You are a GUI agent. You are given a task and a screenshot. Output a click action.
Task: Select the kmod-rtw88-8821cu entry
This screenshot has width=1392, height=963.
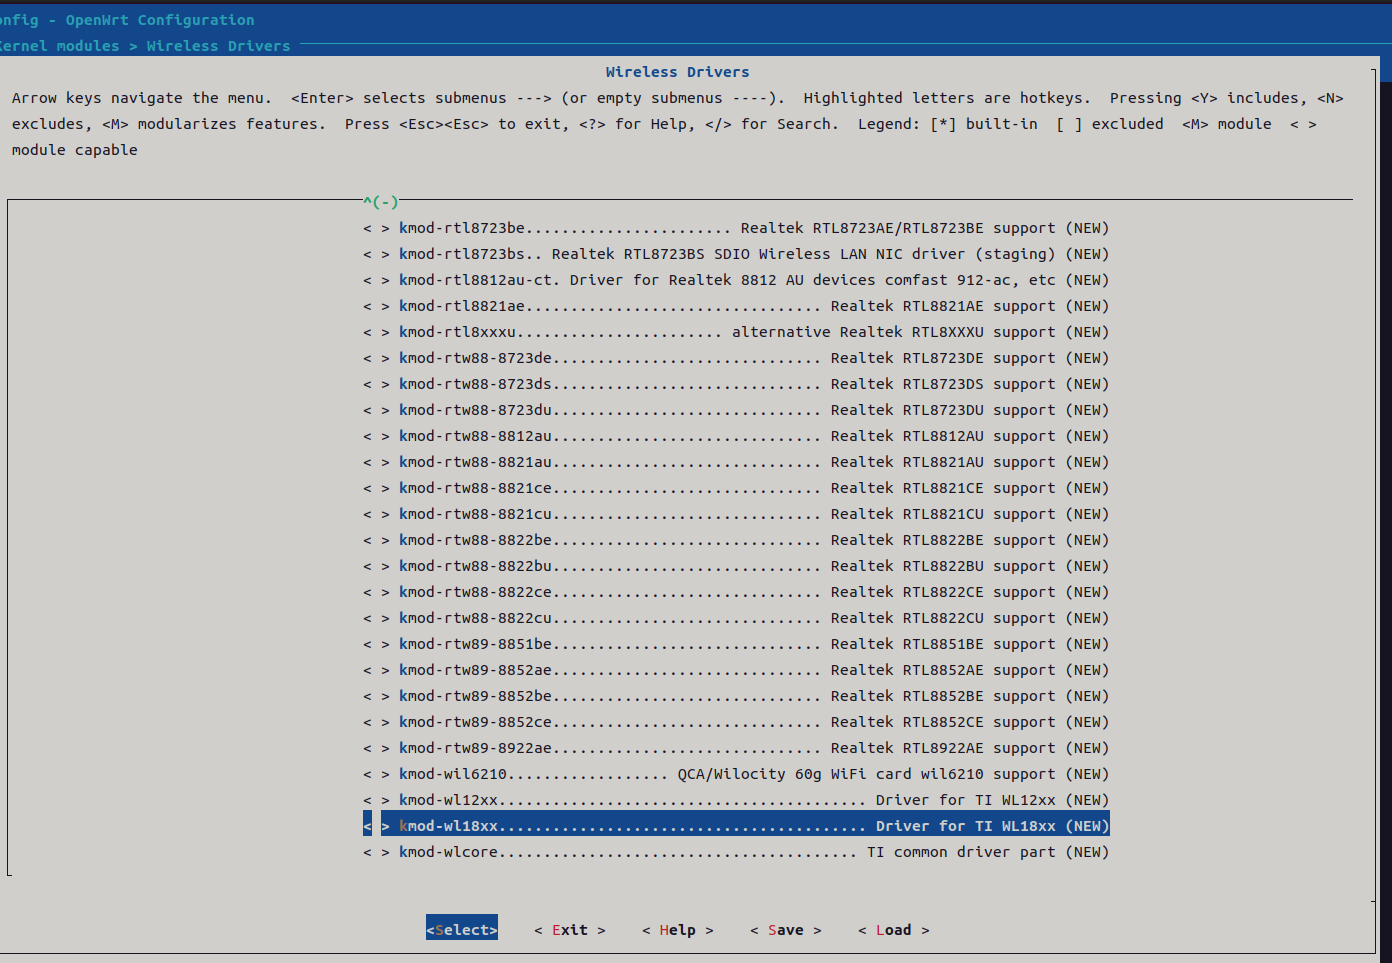[x=736, y=514]
